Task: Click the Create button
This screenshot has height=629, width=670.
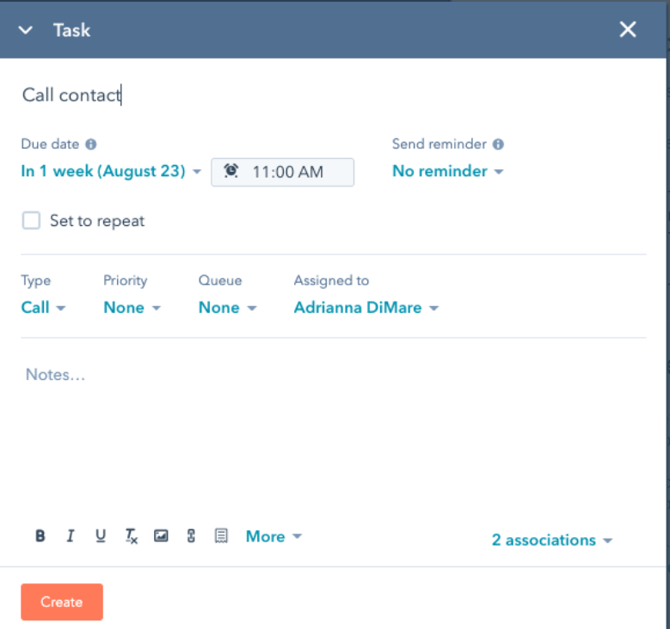Action: click(62, 602)
